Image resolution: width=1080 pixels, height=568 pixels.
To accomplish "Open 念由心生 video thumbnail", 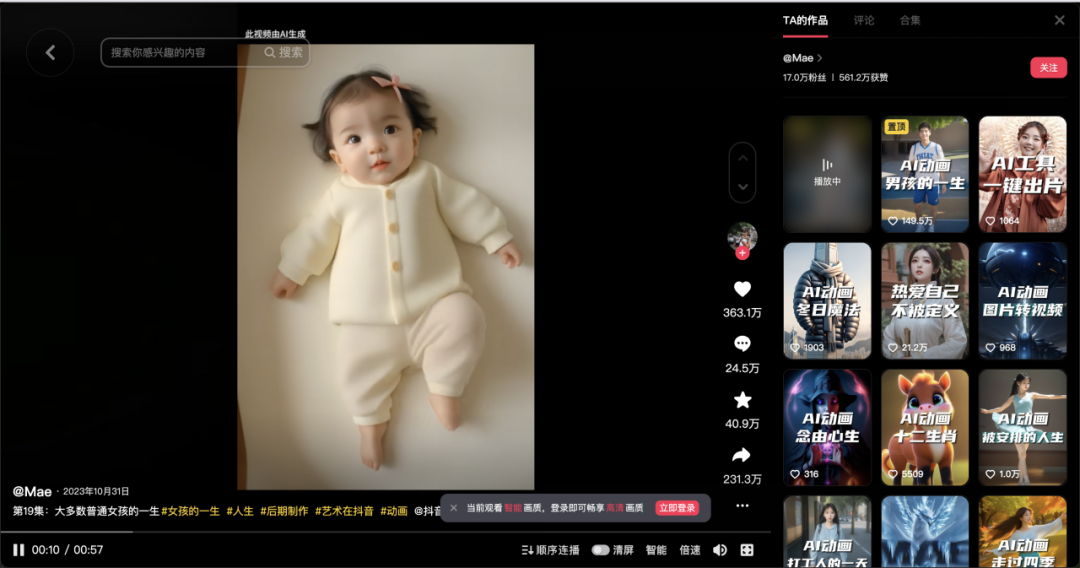I will tap(827, 428).
